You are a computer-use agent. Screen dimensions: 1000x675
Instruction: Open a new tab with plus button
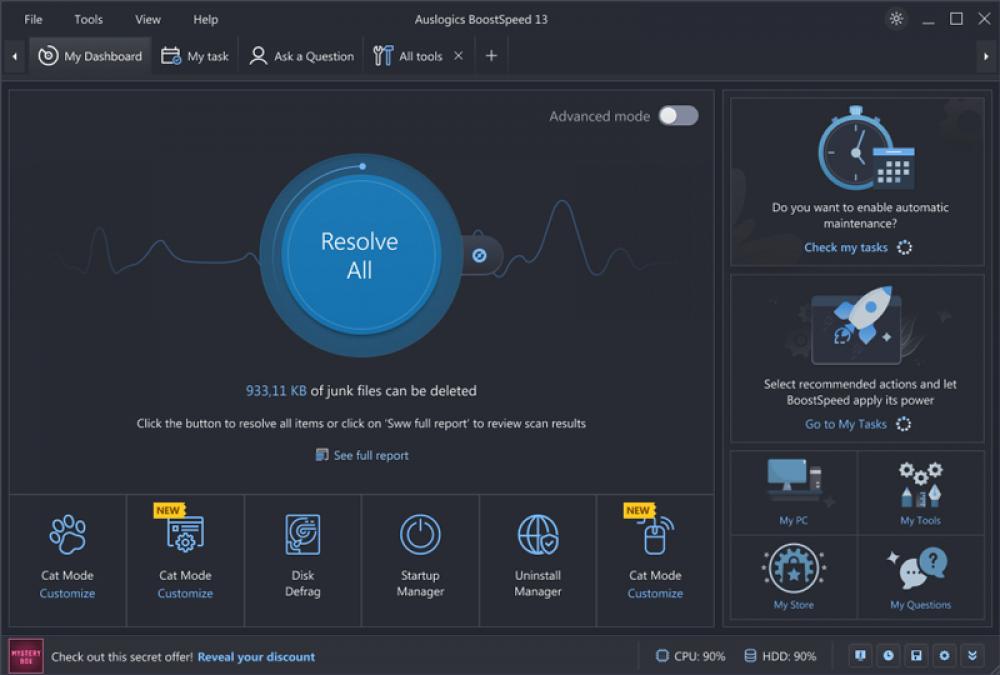point(491,56)
